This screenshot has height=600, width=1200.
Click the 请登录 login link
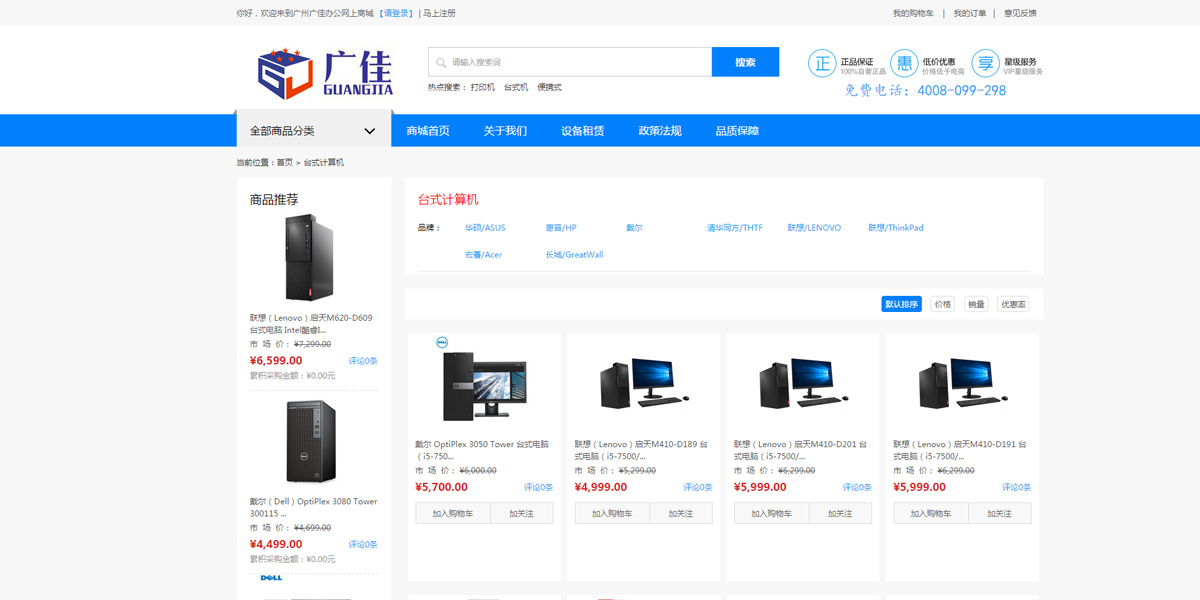tap(397, 13)
